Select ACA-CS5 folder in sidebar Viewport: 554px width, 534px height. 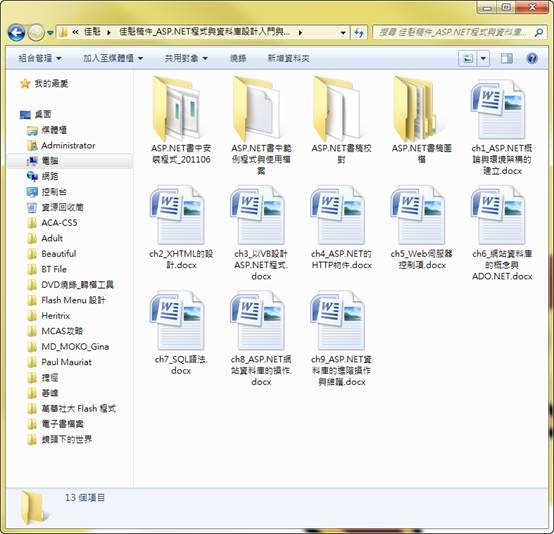pyautogui.click(x=52, y=223)
